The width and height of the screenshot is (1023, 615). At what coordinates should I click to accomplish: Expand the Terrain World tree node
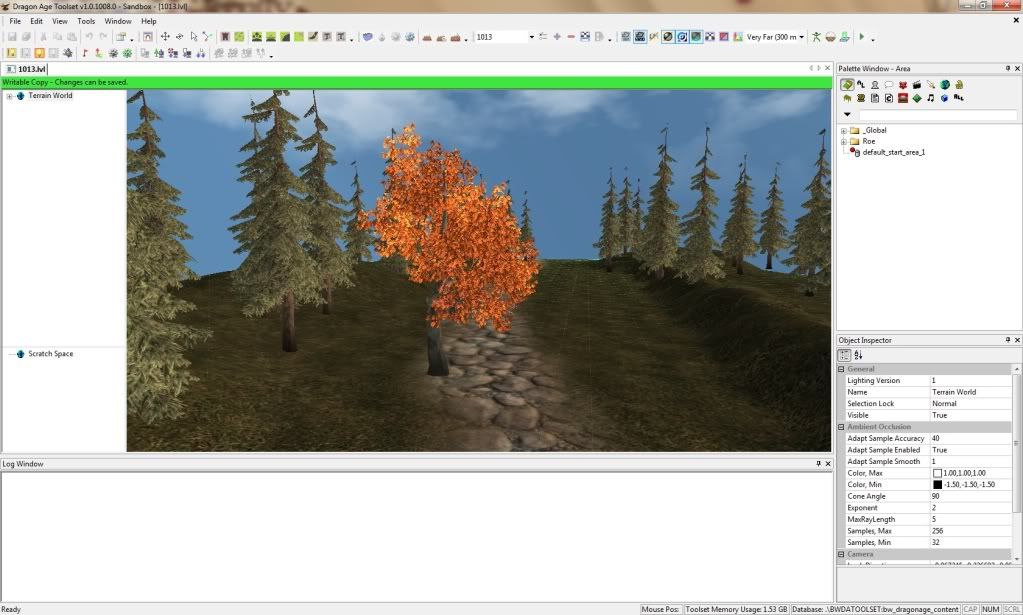pos(9,96)
